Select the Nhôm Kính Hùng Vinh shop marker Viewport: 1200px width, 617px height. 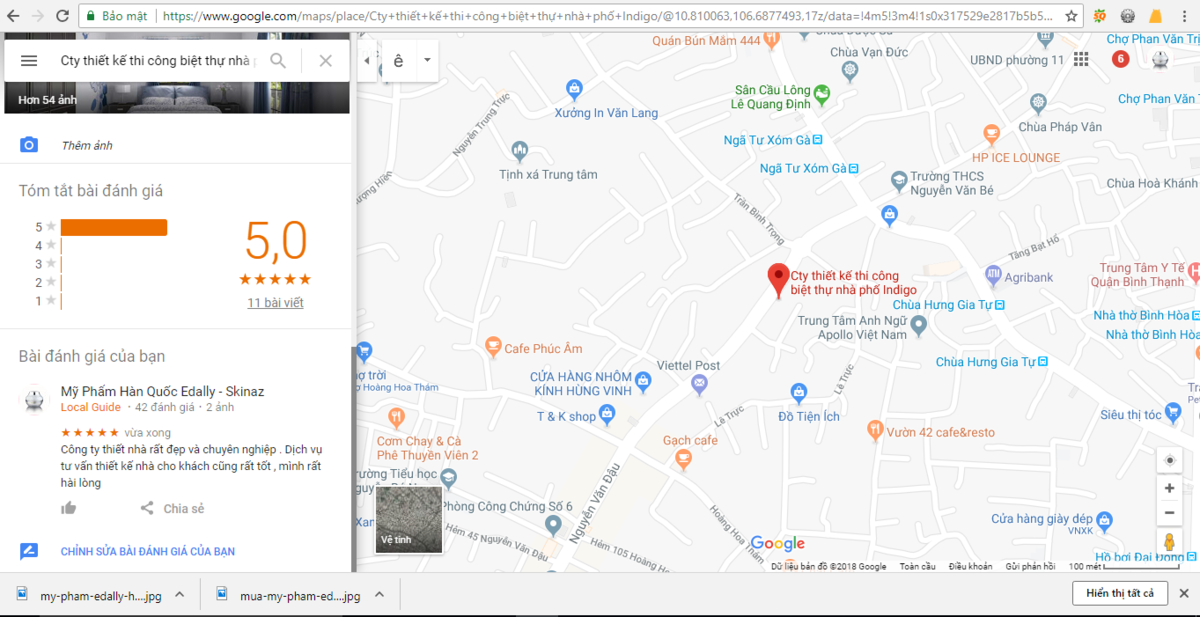coord(643,381)
